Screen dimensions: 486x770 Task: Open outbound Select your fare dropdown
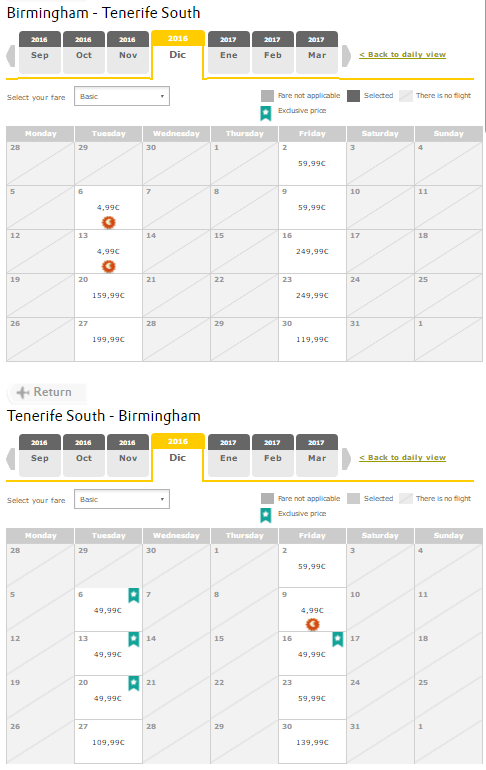tap(122, 96)
